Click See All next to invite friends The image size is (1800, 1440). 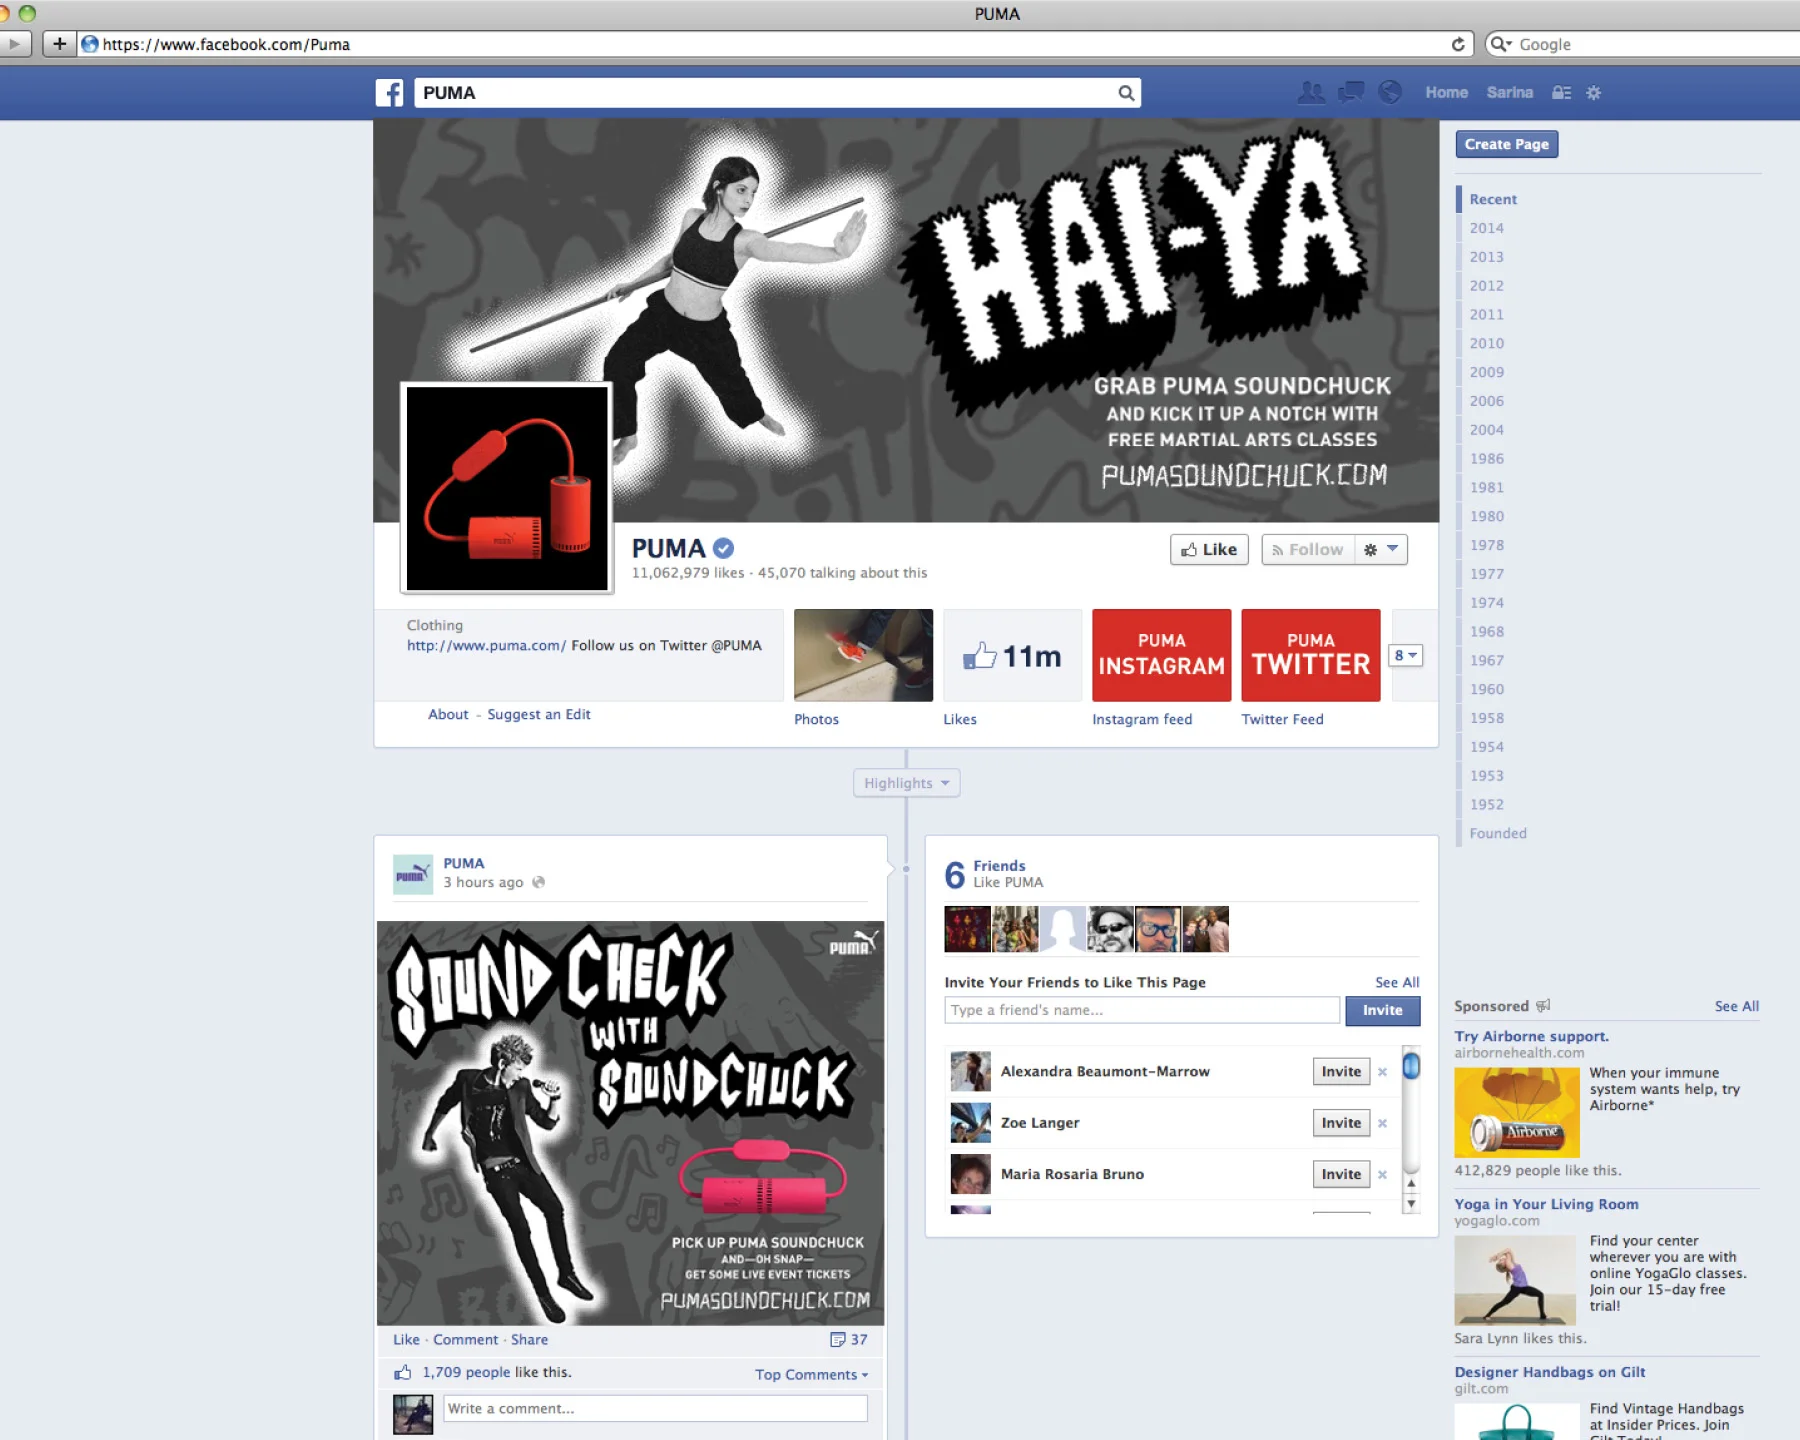point(1396,982)
